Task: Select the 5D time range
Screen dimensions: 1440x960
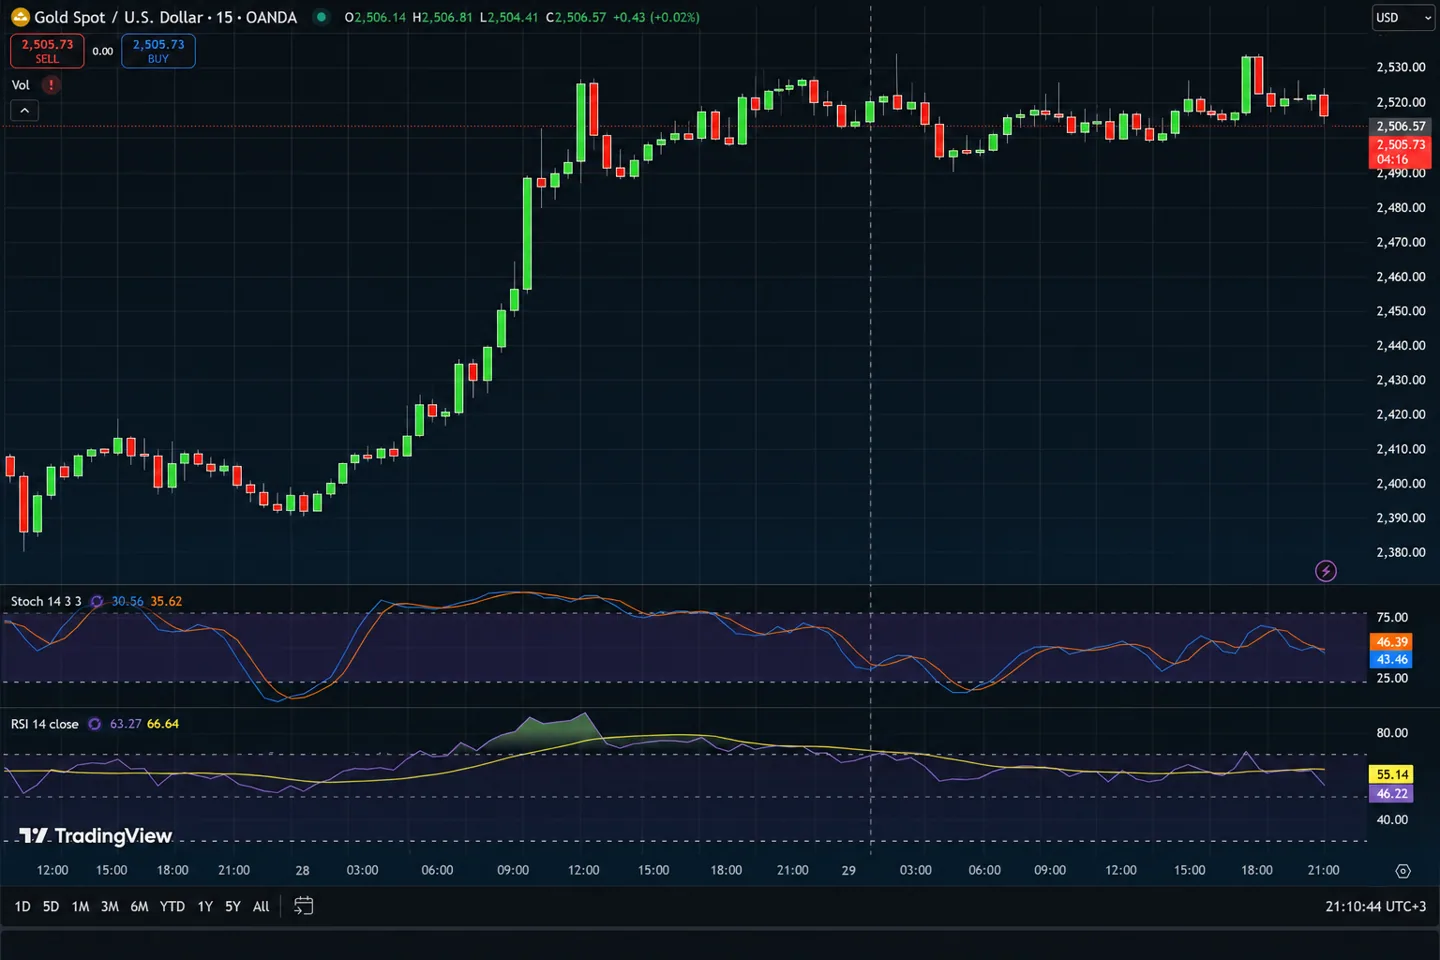Action: (x=51, y=906)
